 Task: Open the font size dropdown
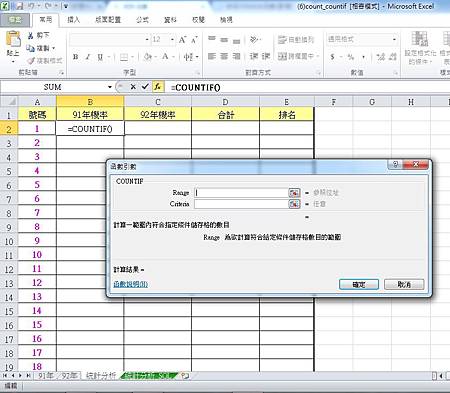pyautogui.click(x=172, y=40)
